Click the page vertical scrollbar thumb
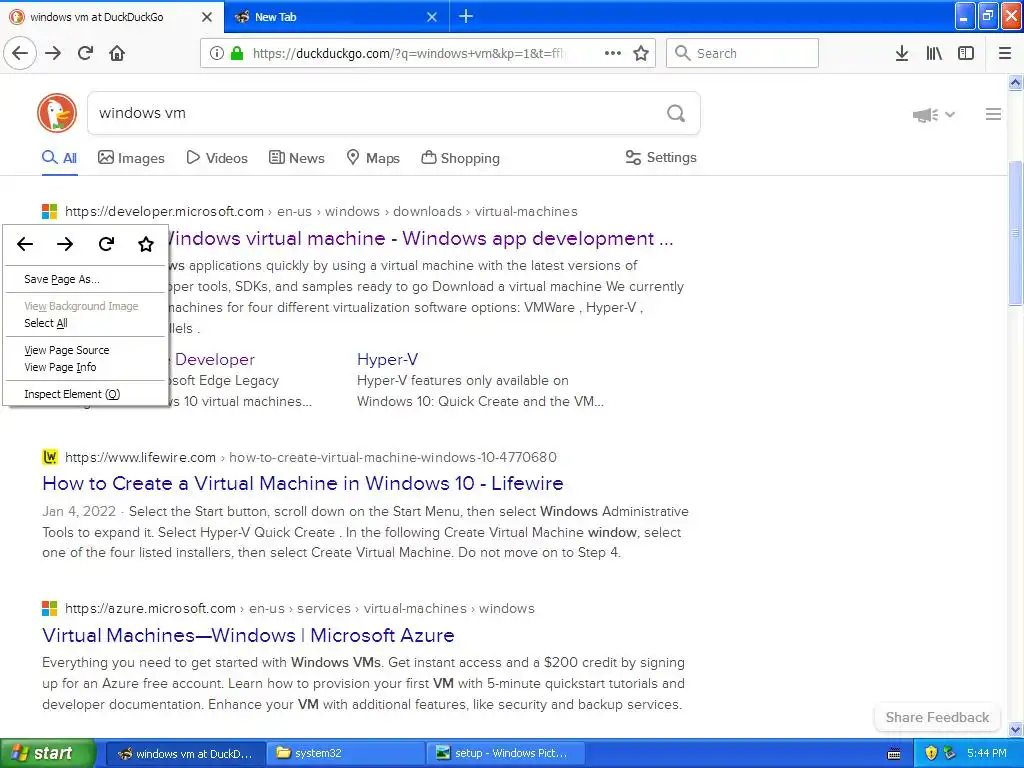Viewport: 1024px width, 768px height. [1015, 232]
